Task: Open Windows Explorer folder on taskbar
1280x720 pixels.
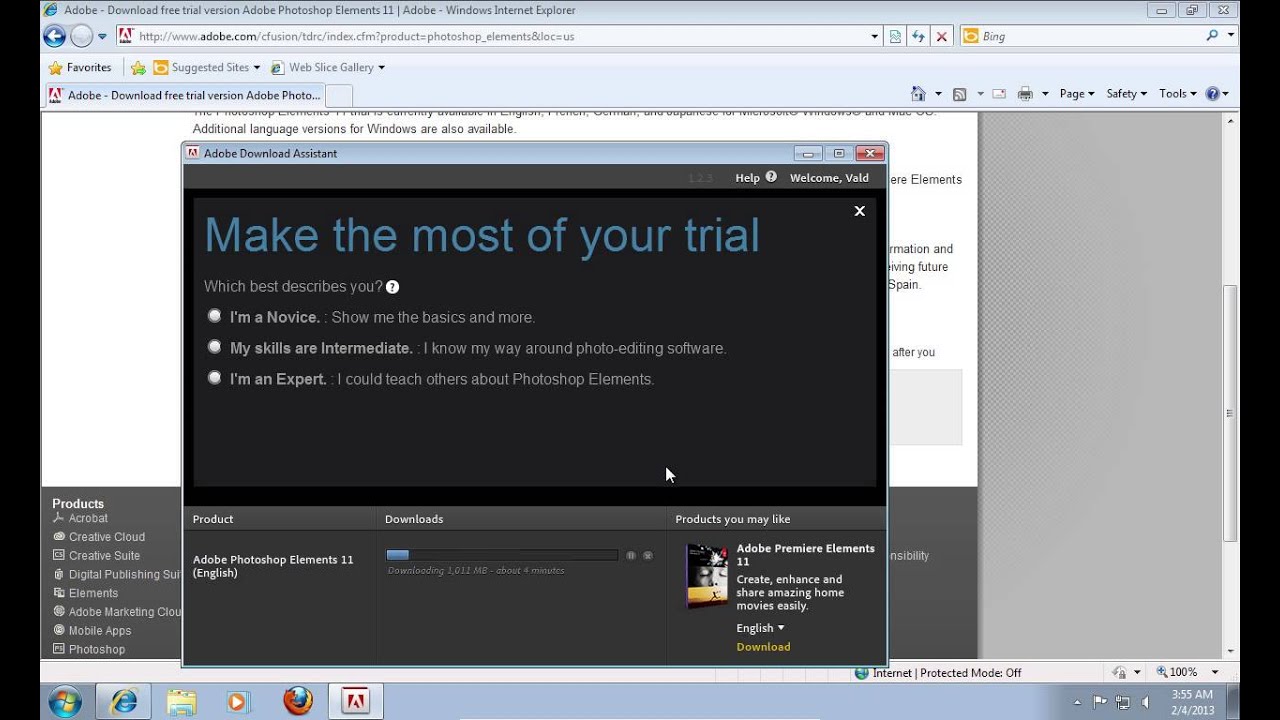Action: click(181, 701)
